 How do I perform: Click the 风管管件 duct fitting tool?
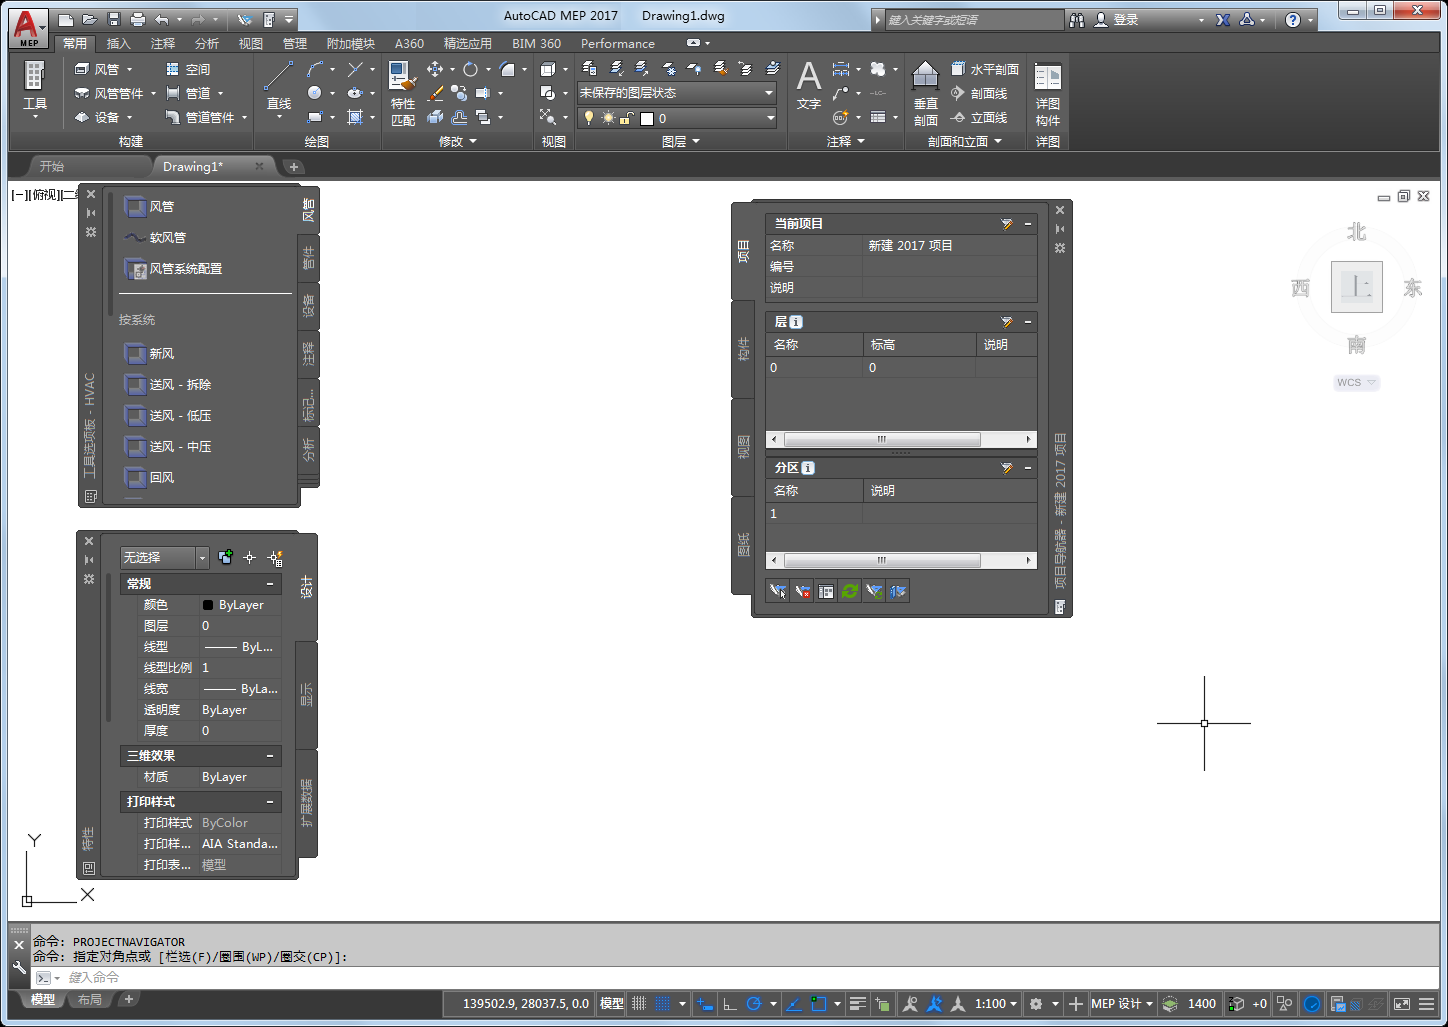point(109,93)
